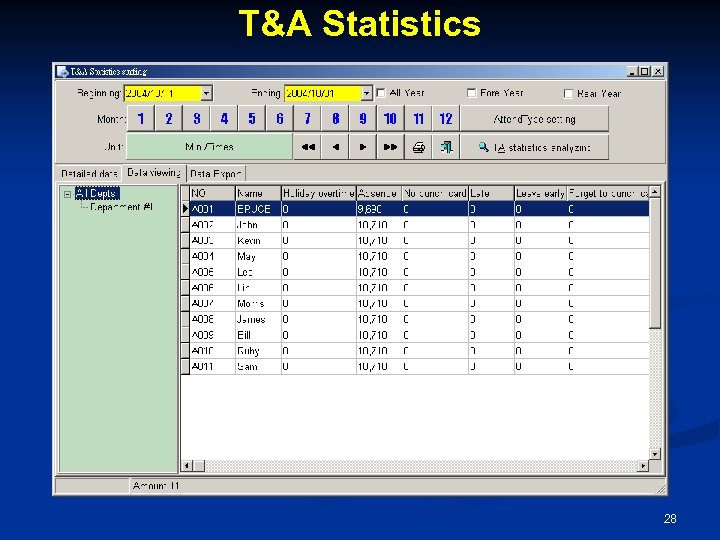Switch to the Detailed data tab
Image resolution: width=720 pixels, height=540 pixels.
pyautogui.click(x=89, y=174)
